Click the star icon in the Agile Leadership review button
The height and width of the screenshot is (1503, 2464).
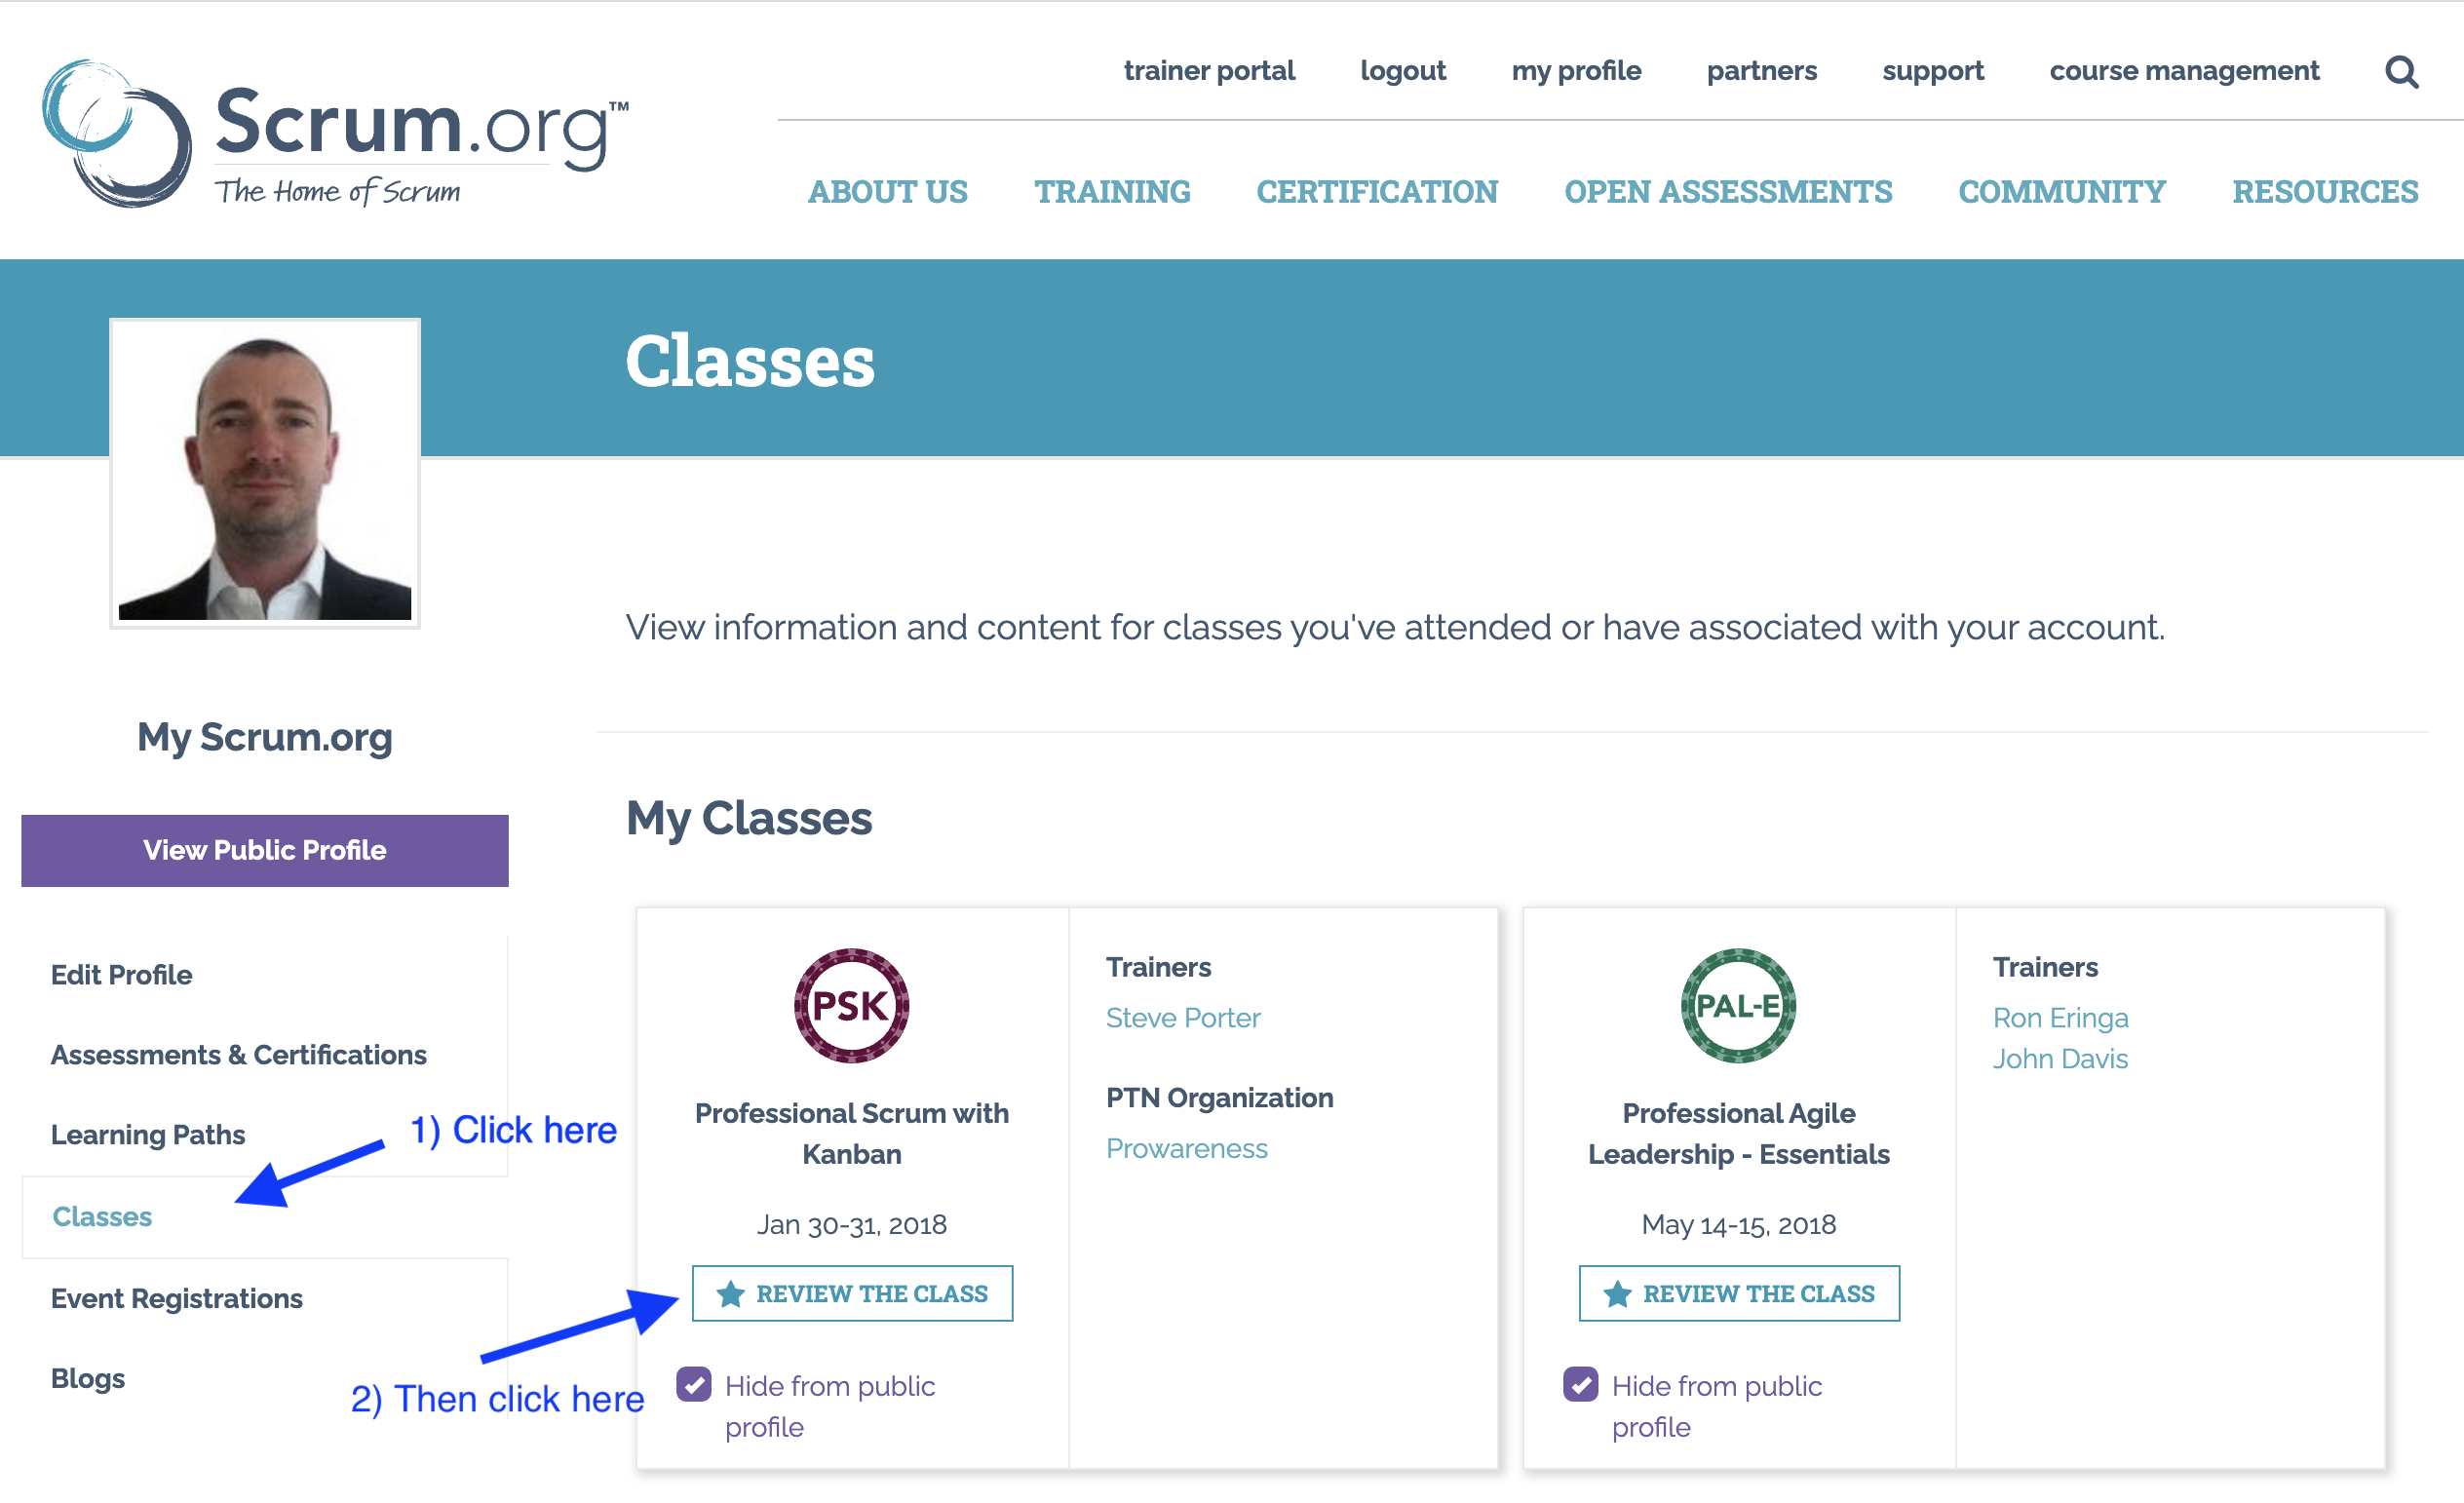[x=1617, y=1294]
